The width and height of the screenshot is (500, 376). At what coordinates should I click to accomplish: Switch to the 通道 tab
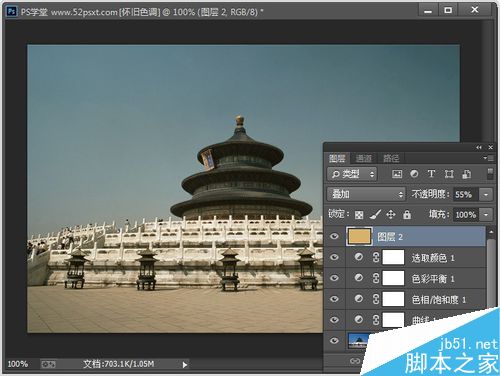363,158
